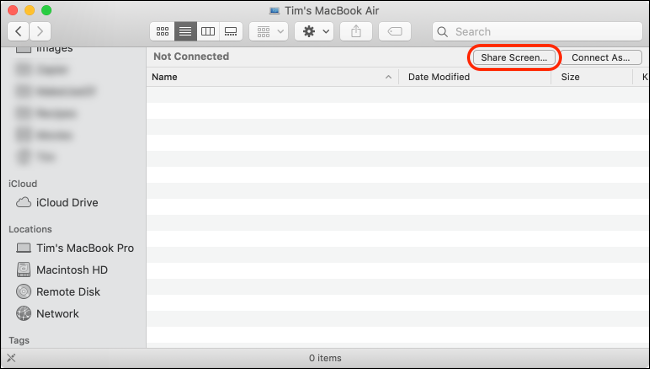Screen dimensions: 650x369
Task: Click the Locations section heading
Action: pyautogui.click(x=30, y=229)
